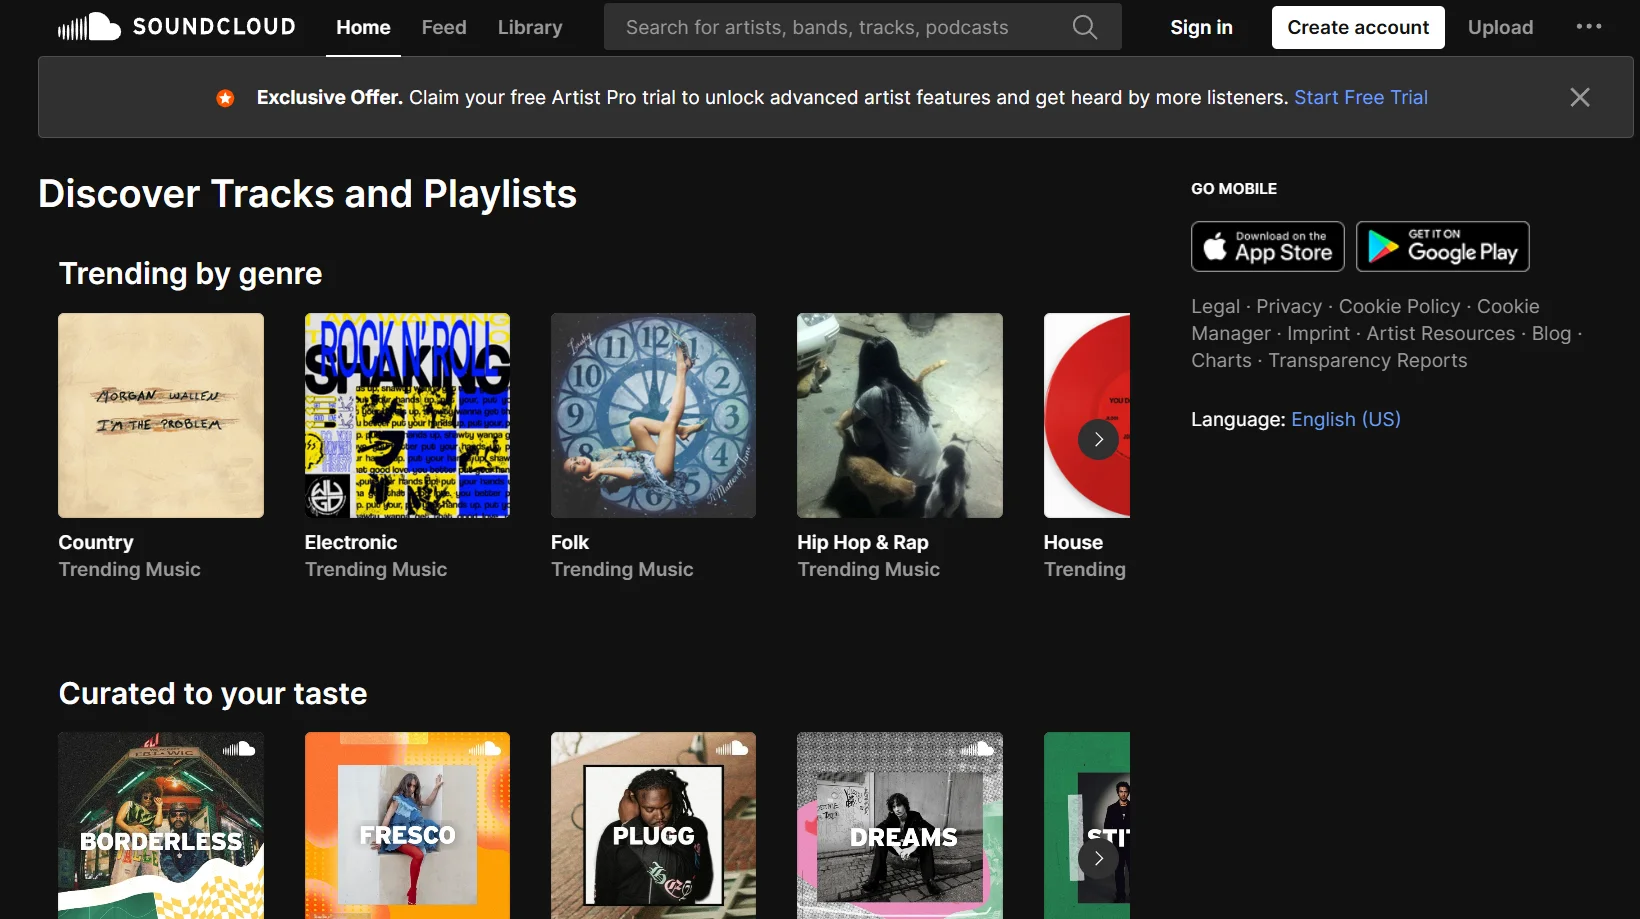
Task: Open the Blog footer link
Action: pyautogui.click(x=1551, y=333)
